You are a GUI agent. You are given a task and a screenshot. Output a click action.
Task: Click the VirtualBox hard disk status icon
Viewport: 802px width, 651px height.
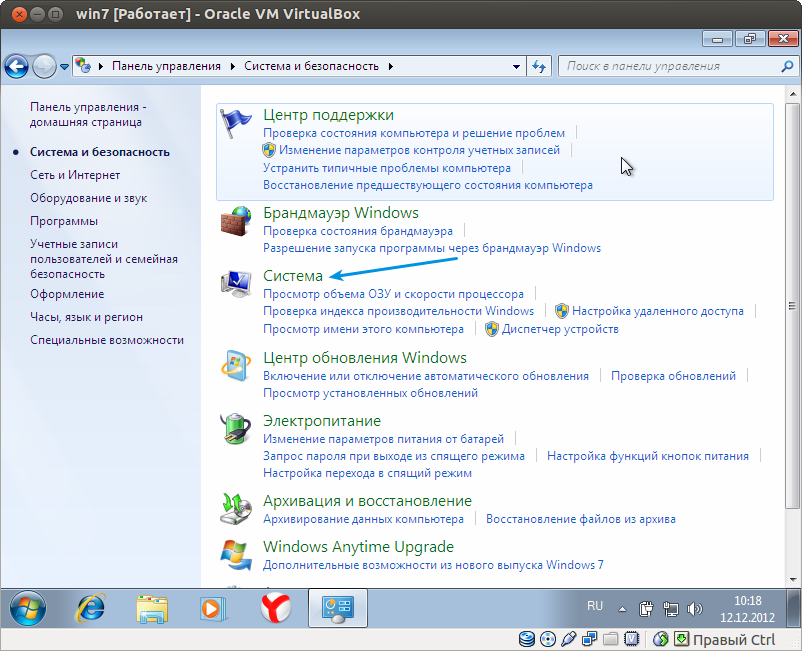point(527,639)
